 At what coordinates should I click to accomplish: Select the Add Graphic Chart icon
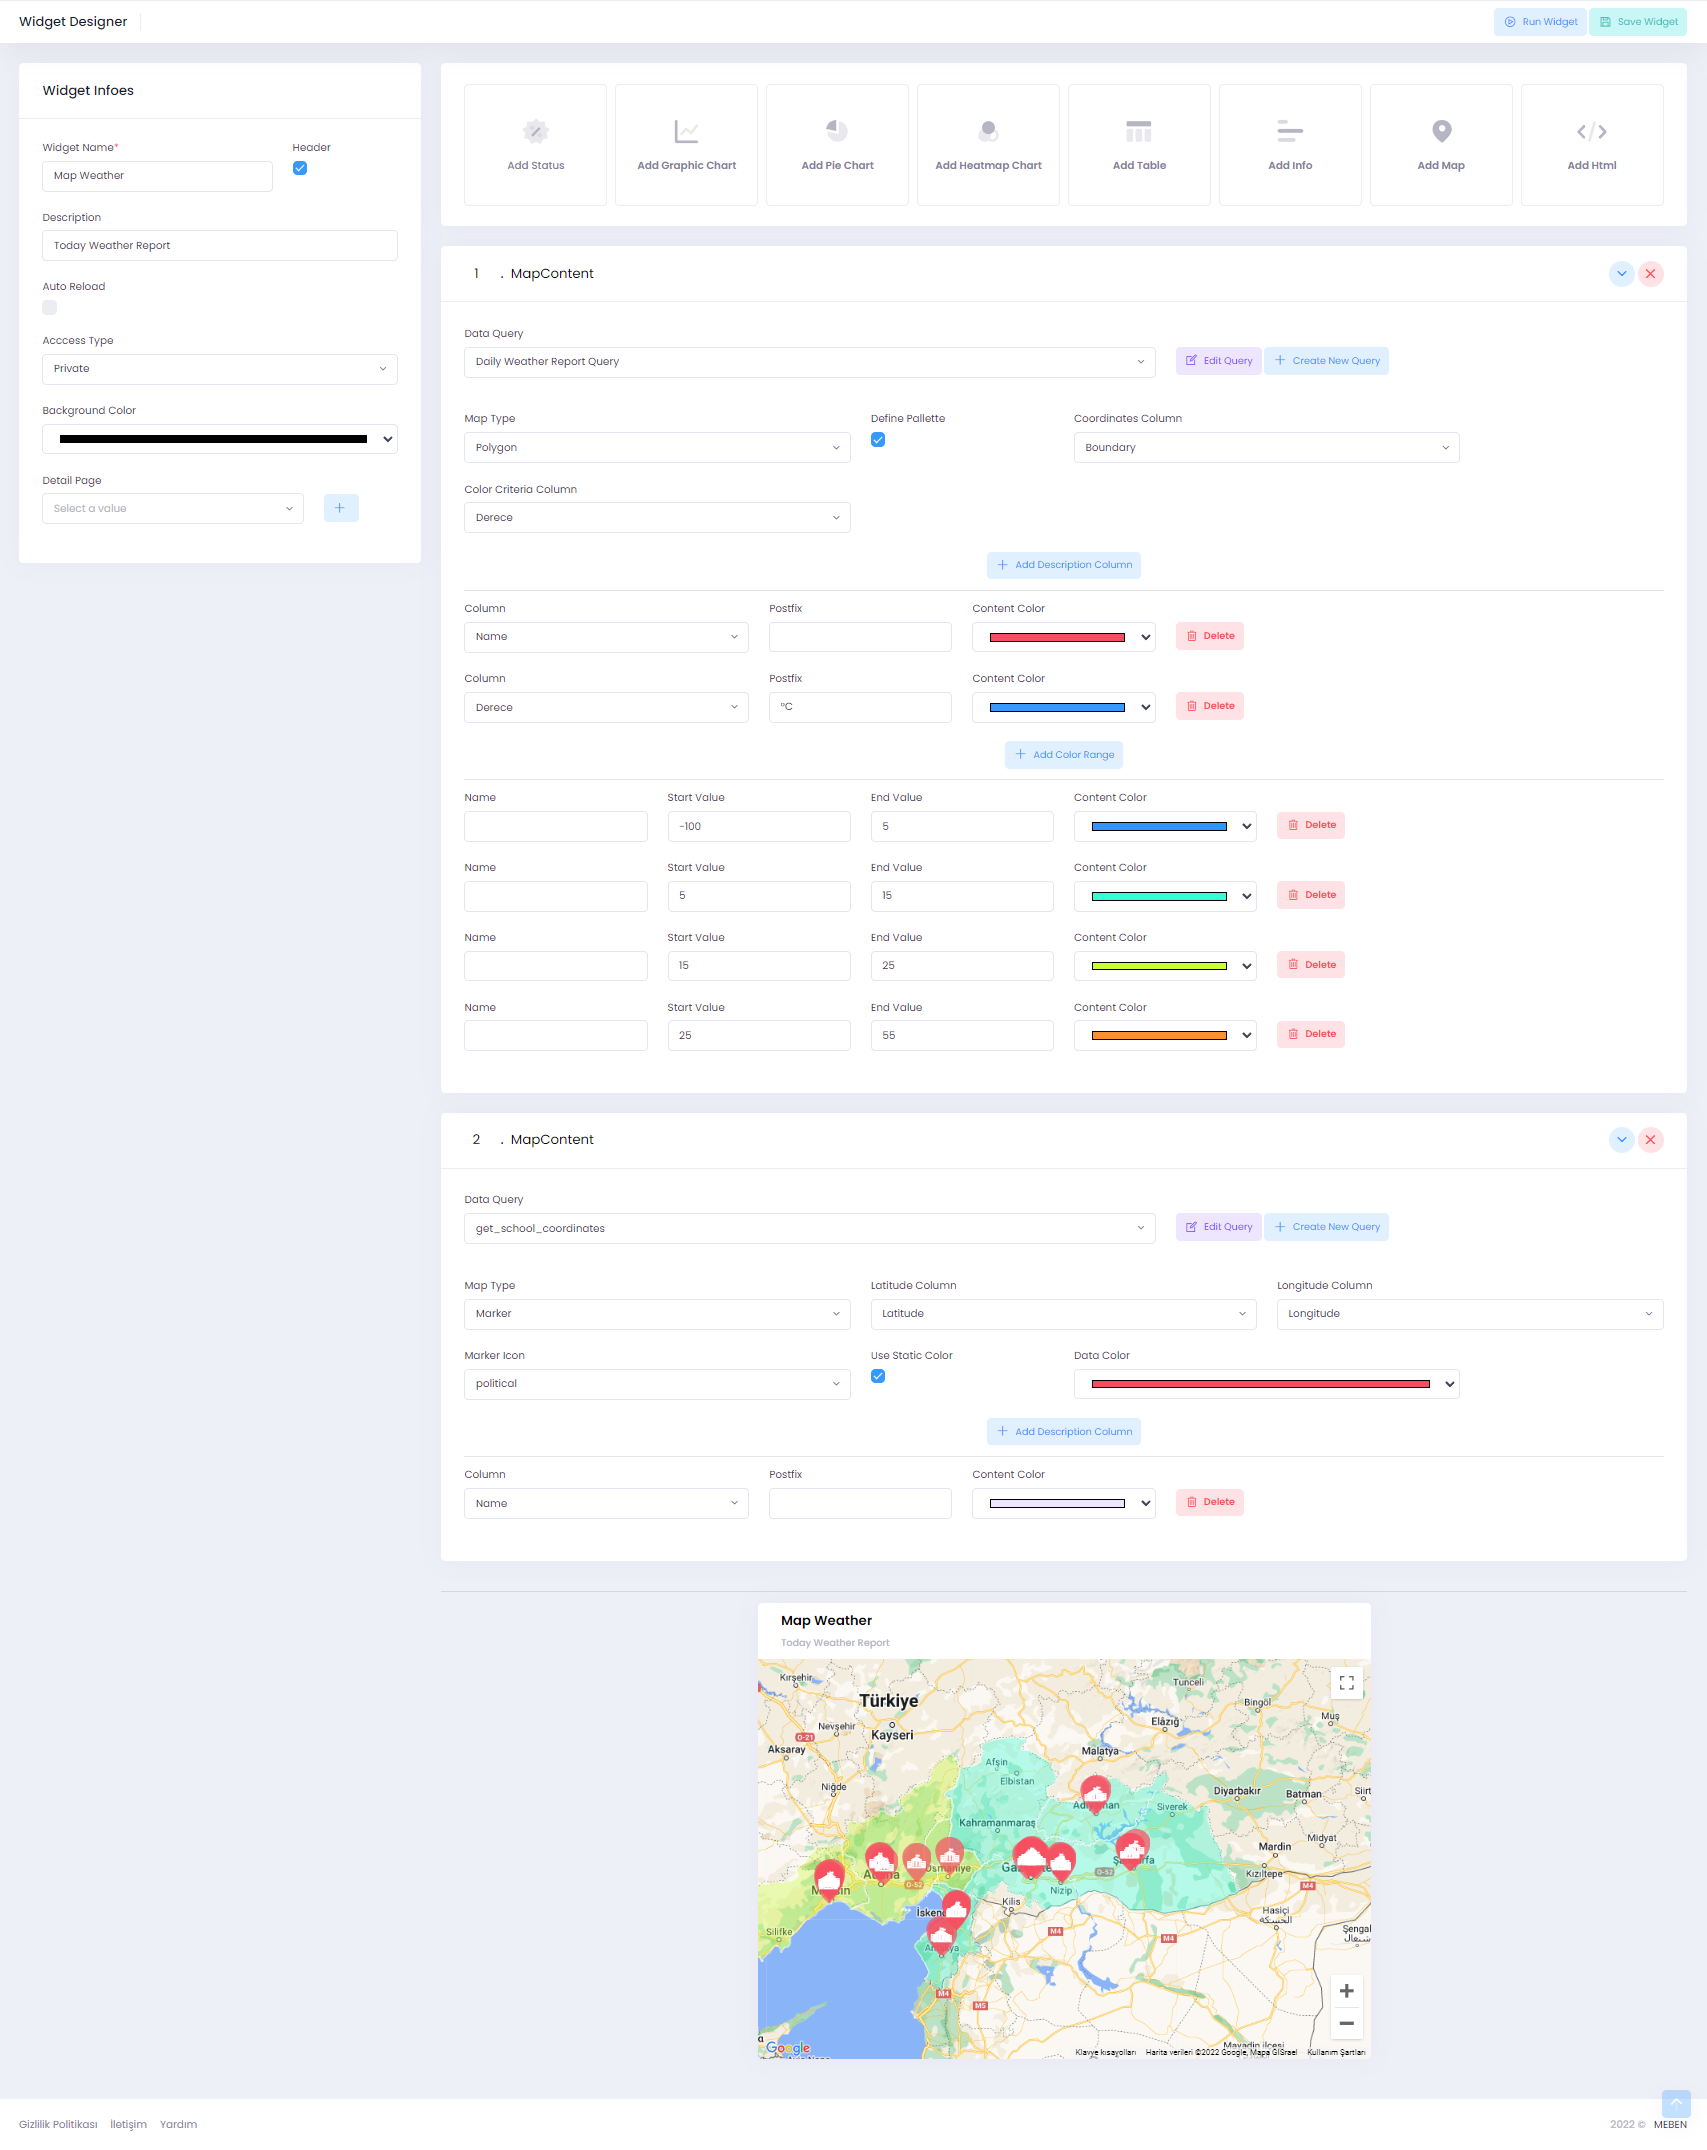click(686, 131)
